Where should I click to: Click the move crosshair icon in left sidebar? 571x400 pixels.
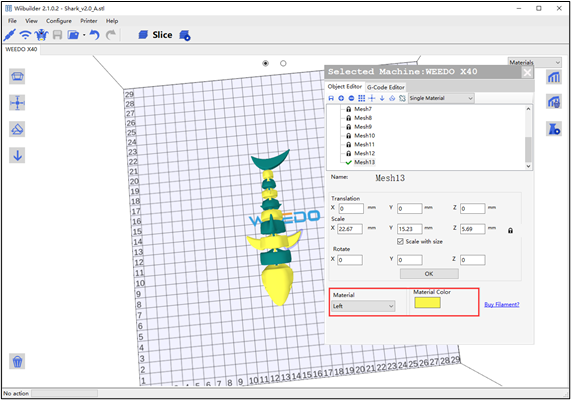(17, 103)
